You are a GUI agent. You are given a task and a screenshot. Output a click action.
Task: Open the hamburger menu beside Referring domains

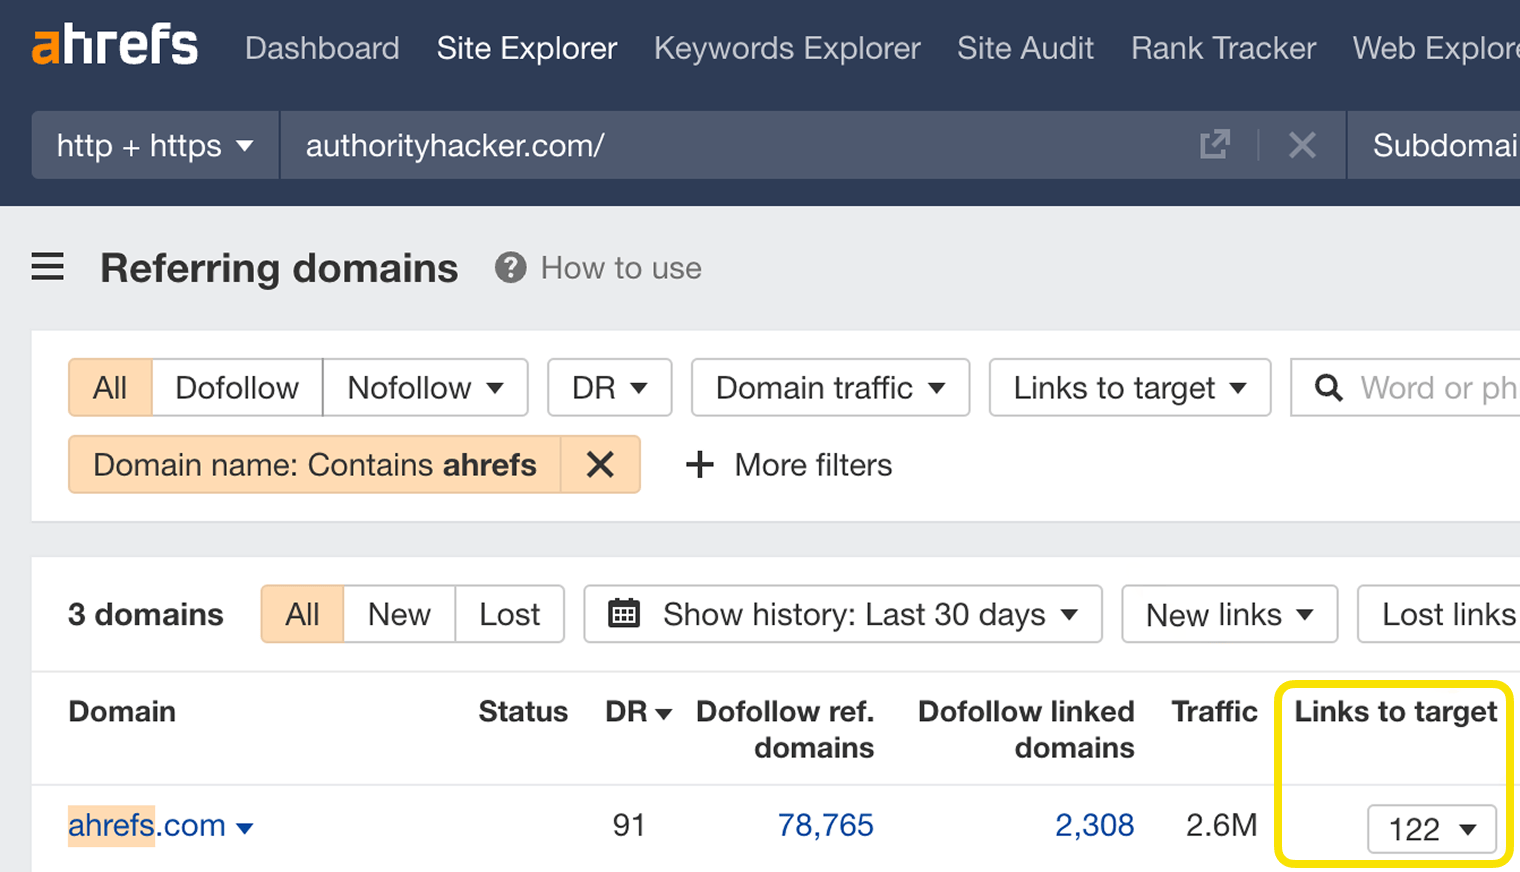click(47, 267)
